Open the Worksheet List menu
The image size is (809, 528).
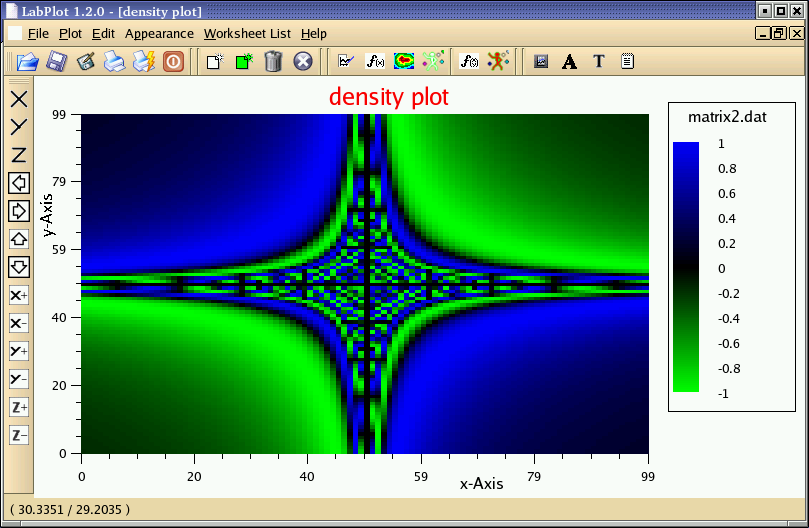247,34
